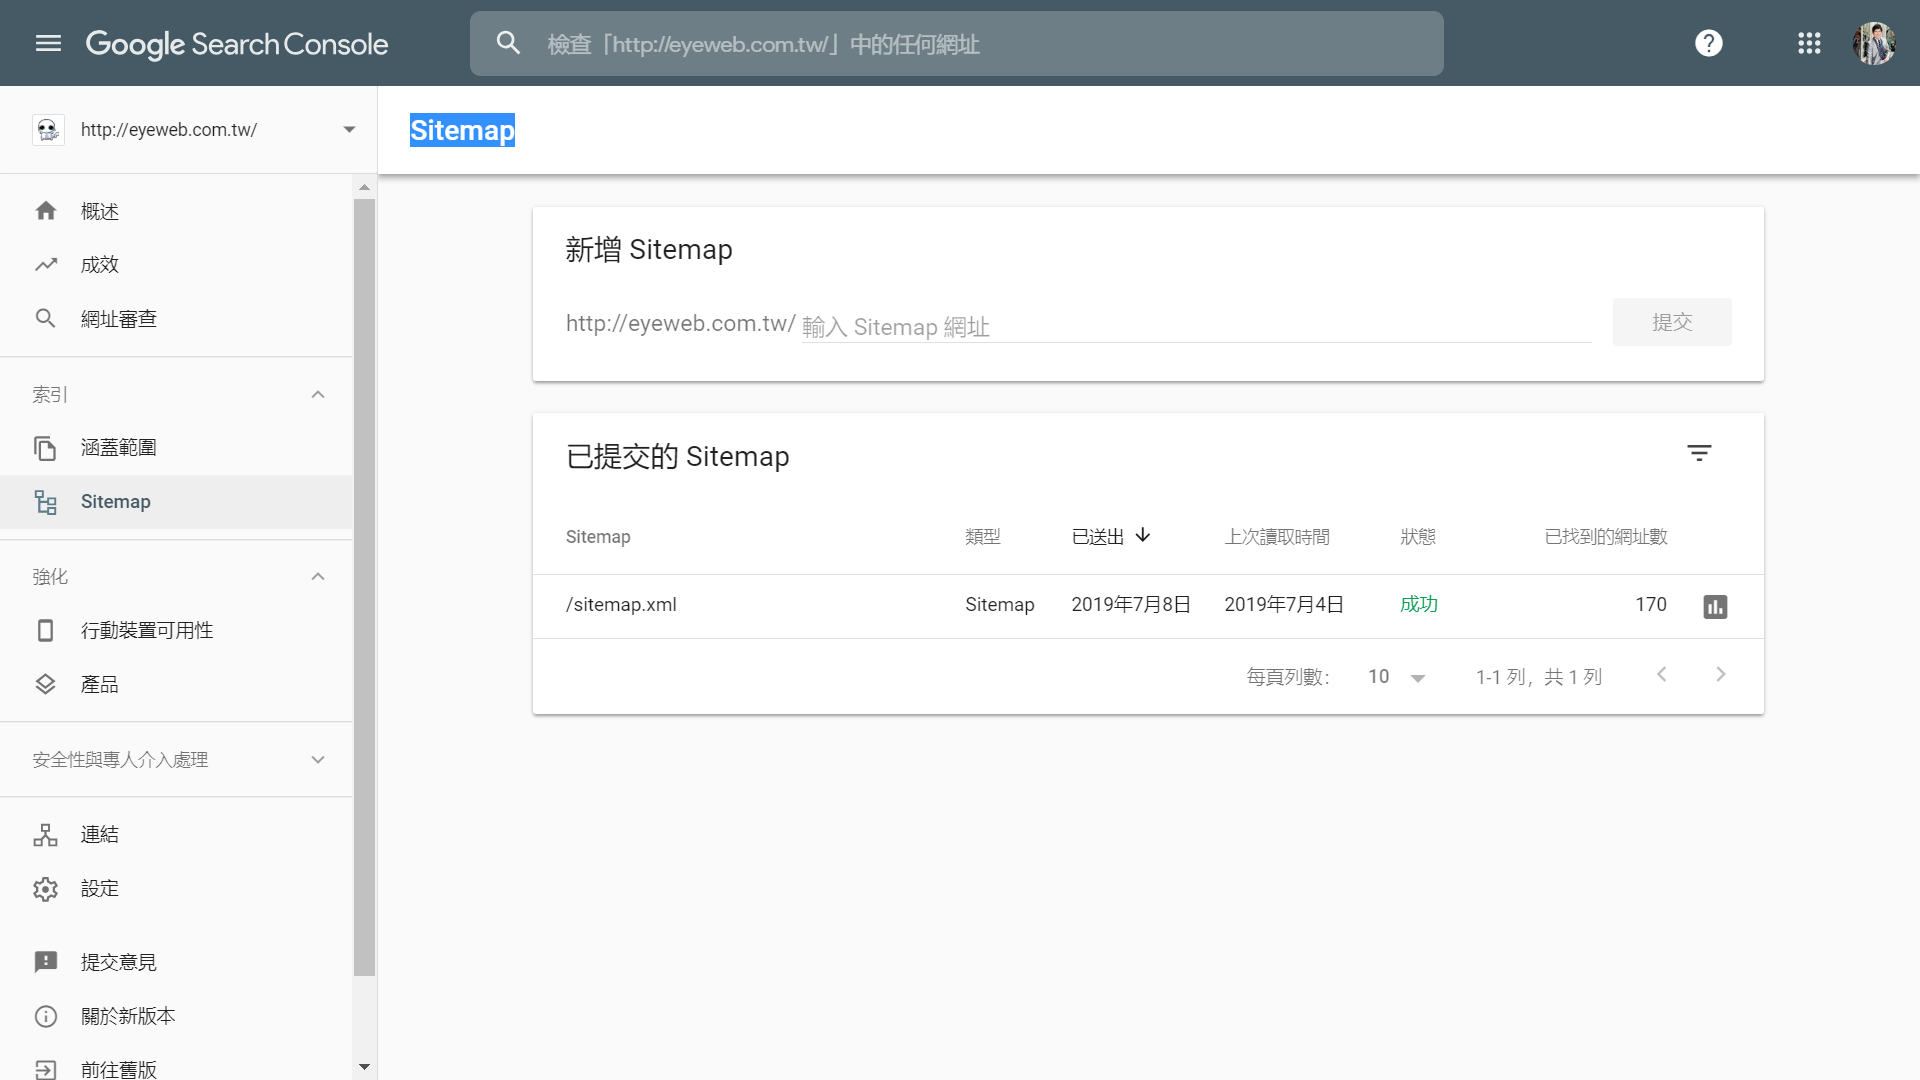Go to next page of sitemap table
The image size is (1920, 1080).
point(1721,675)
